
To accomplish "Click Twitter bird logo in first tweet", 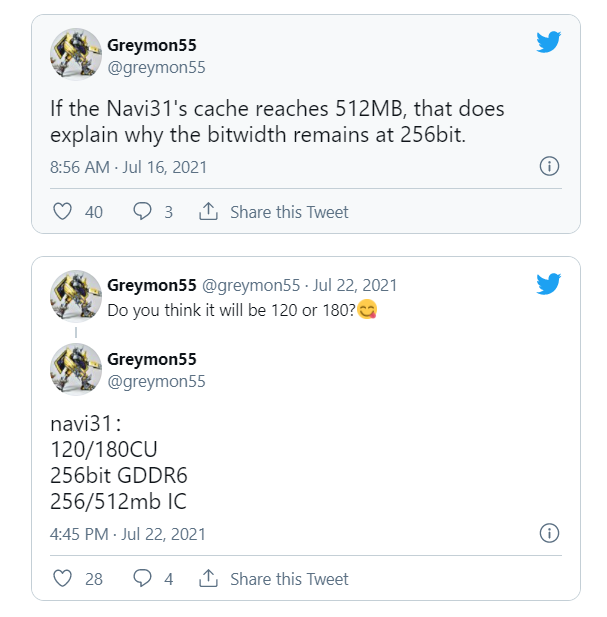I will pos(549,41).
